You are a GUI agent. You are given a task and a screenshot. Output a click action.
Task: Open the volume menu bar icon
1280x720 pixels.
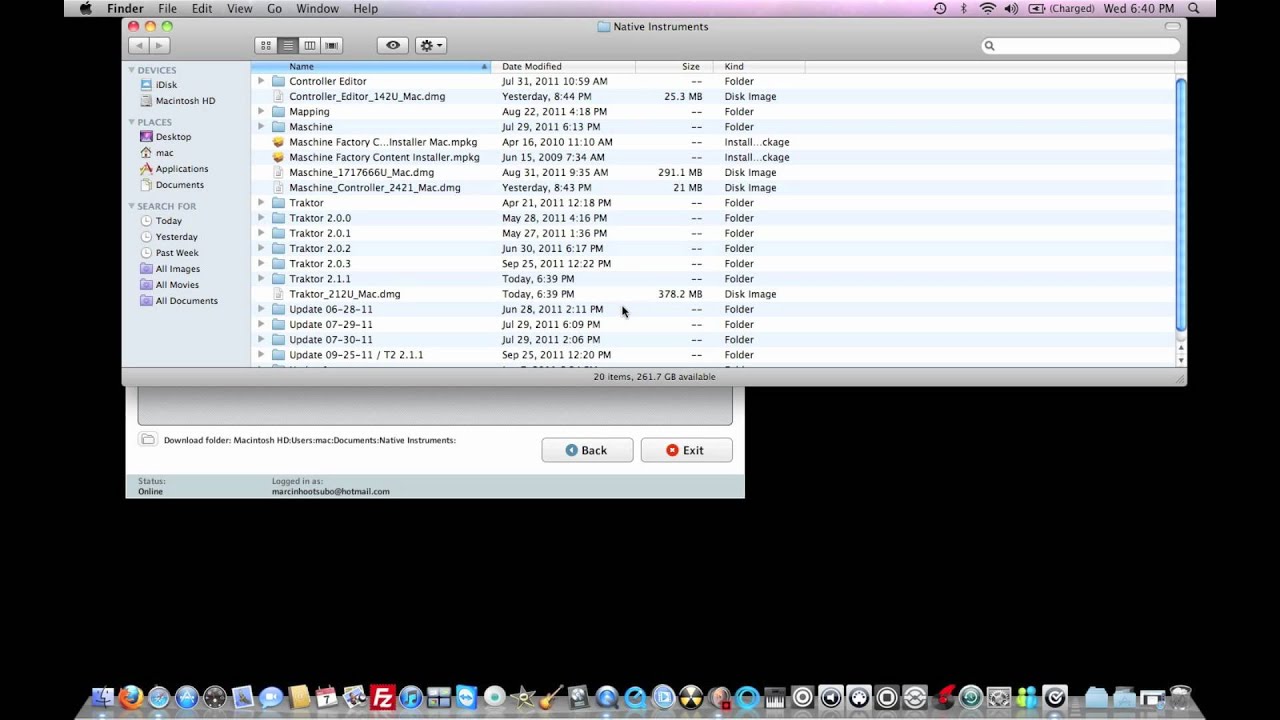[x=1011, y=8]
